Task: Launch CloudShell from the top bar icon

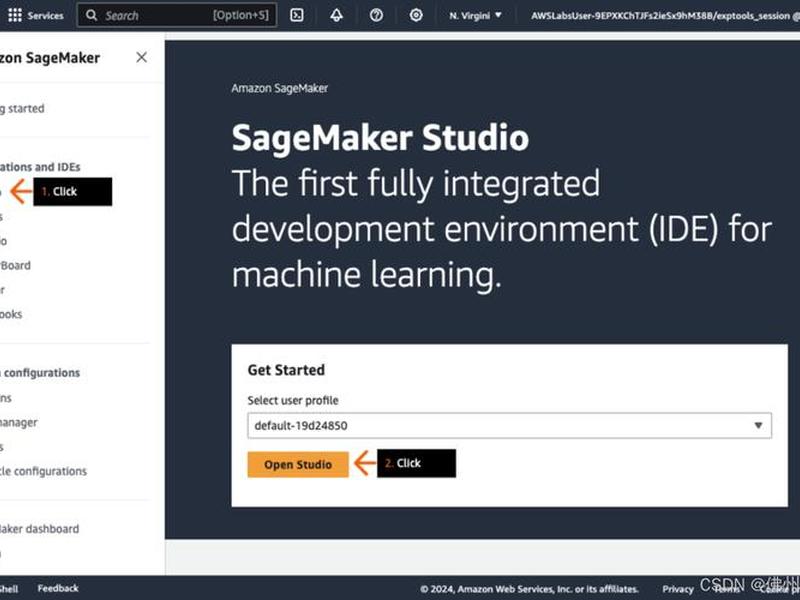Action: tap(296, 15)
